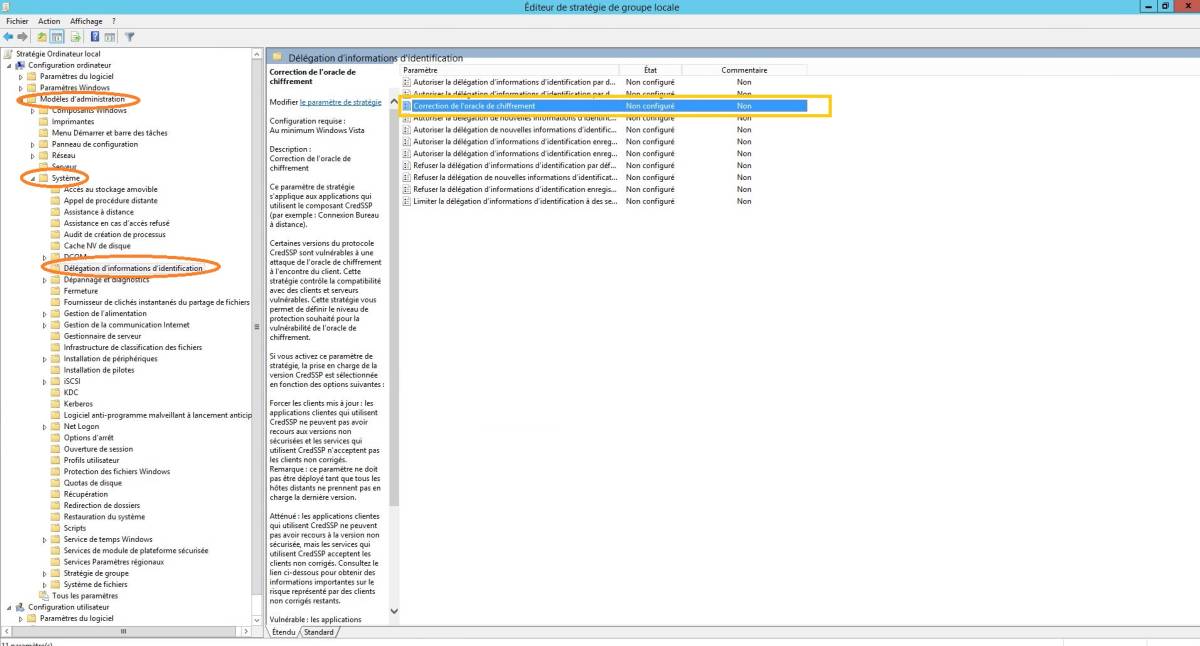Viewport: 1200px width, 646px height.
Task: Select the Kerberos folder in tree
Action: tap(78, 404)
